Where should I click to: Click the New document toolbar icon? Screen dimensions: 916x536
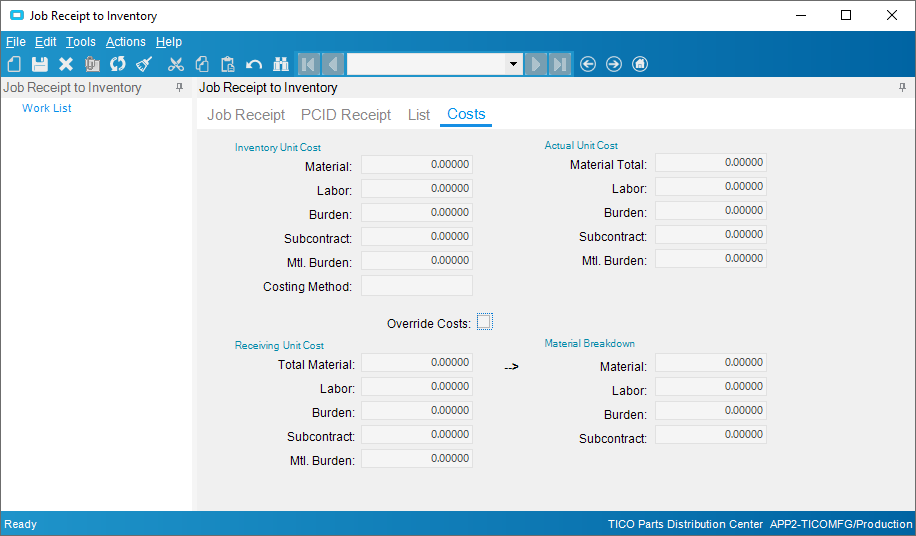[x=15, y=64]
